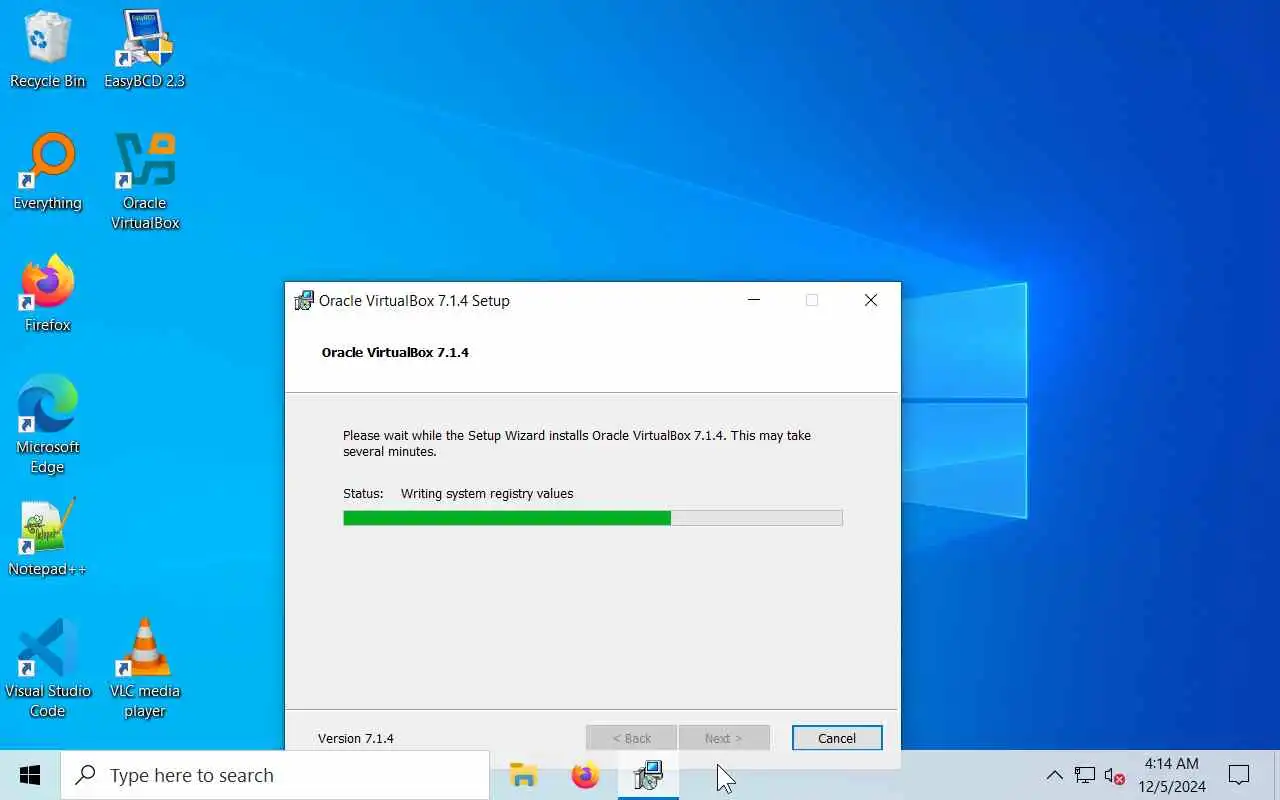Select the VLC media player desktop shortcut
The height and width of the screenshot is (800, 1280).
tap(145, 669)
